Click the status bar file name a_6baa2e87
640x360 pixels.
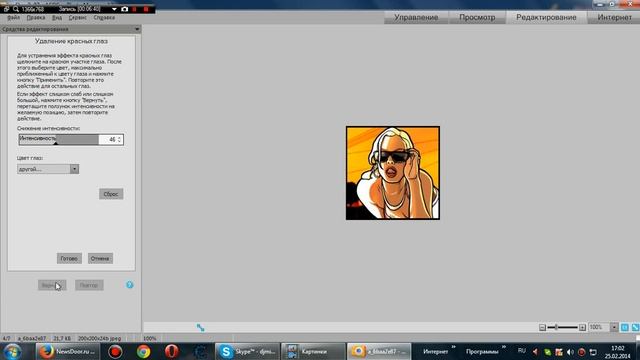pos(32,338)
